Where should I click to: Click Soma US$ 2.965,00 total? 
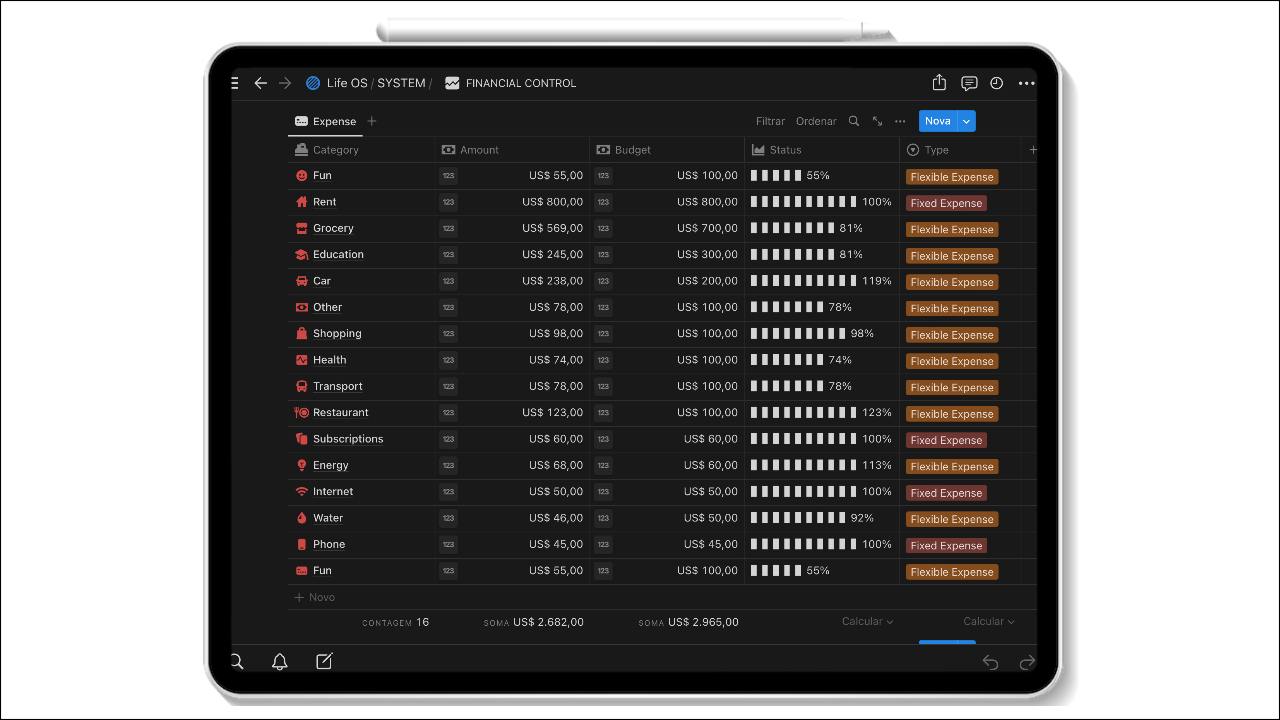(x=689, y=622)
